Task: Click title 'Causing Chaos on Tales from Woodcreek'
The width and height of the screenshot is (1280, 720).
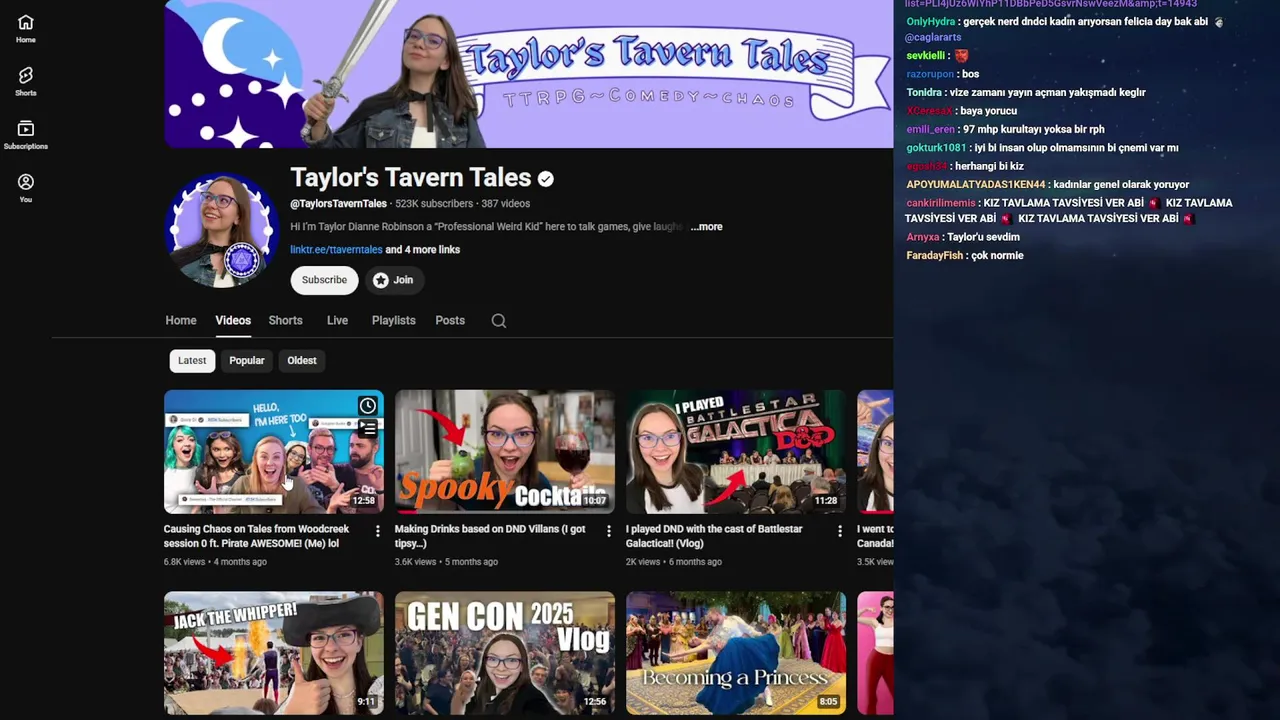Action: (x=256, y=536)
